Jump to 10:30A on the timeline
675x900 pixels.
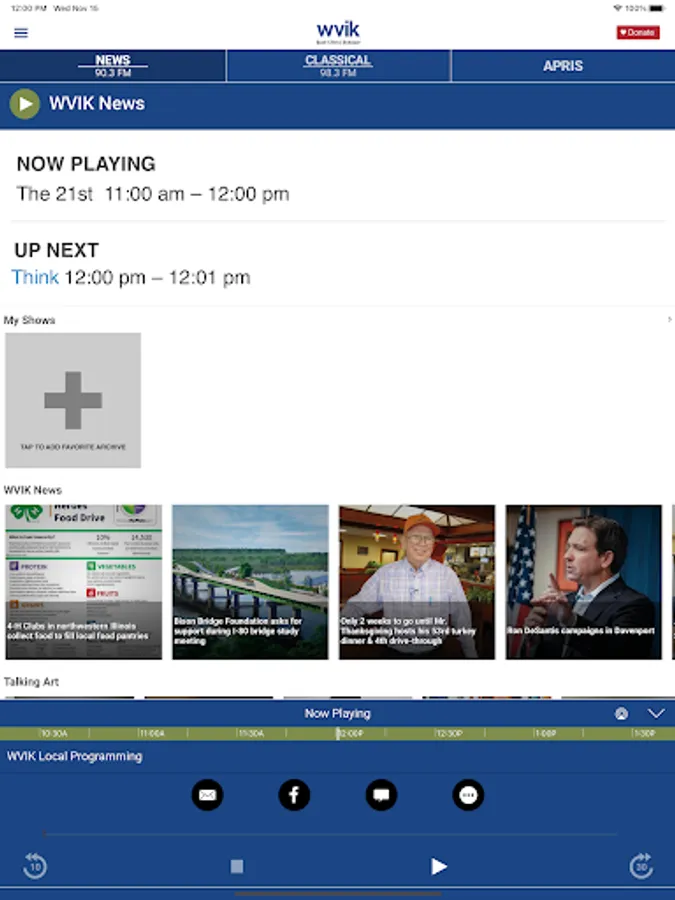point(53,734)
